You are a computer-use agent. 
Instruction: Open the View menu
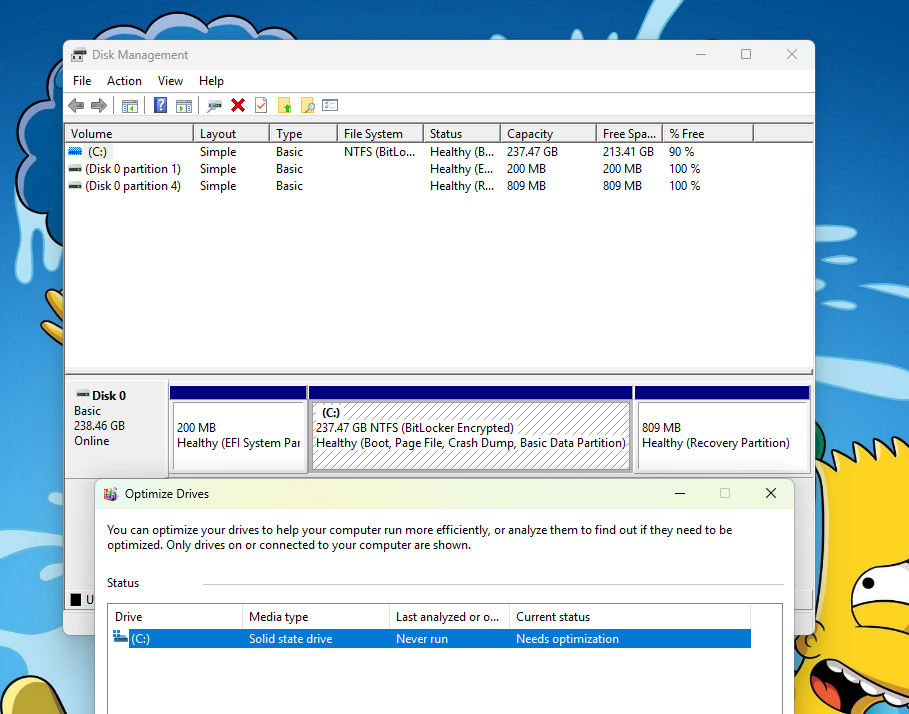(x=170, y=81)
